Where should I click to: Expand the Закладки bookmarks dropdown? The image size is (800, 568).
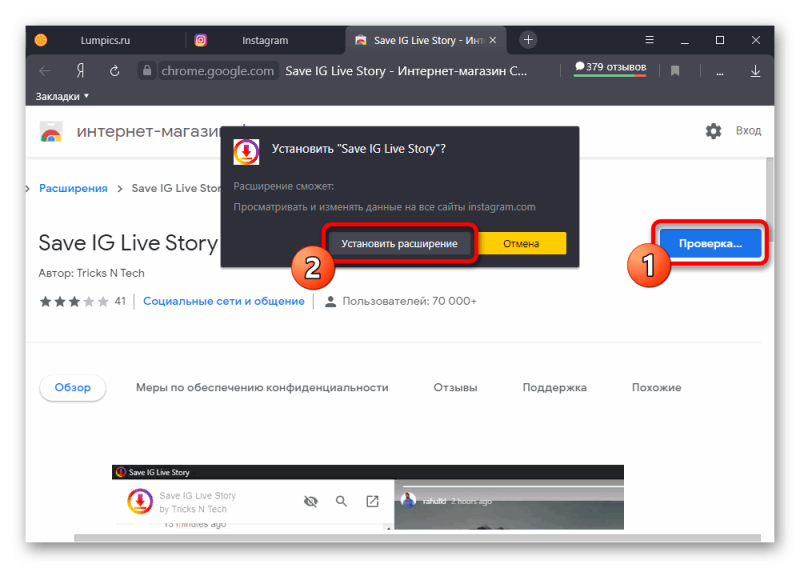(62, 96)
